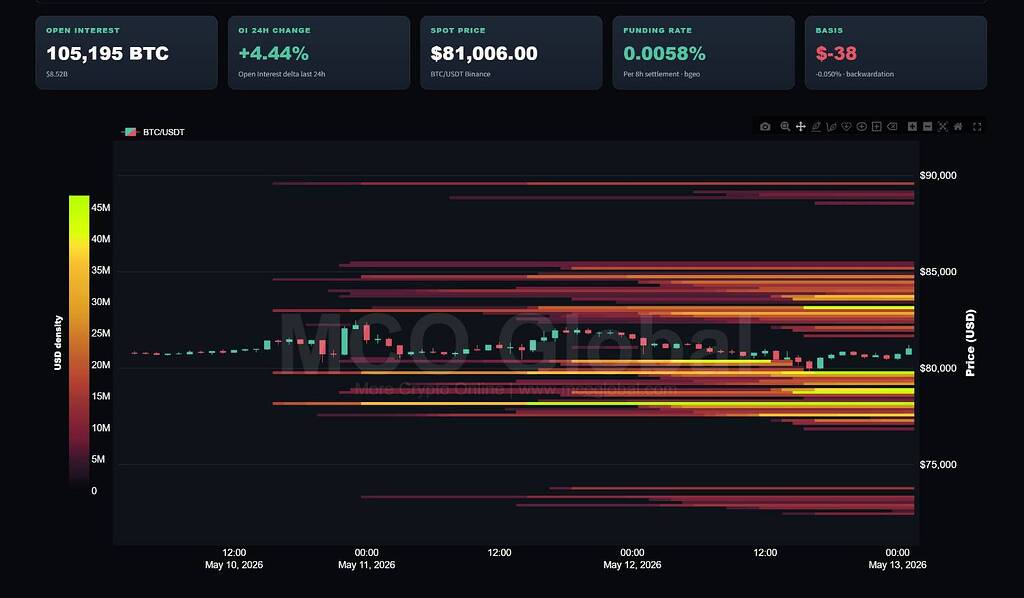Click the "Price (USD)" axis title
1024x598 pixels.
click(x=970, y=343)
